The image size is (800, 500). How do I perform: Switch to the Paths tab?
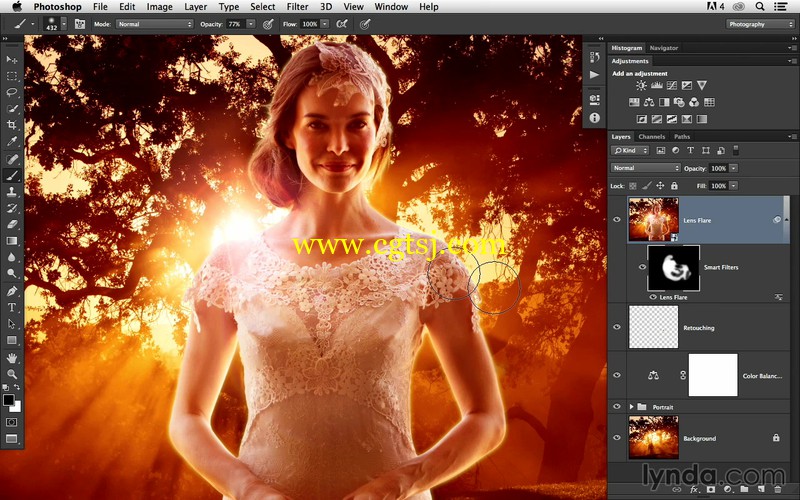pyautogui.click(x=682, y=136)
